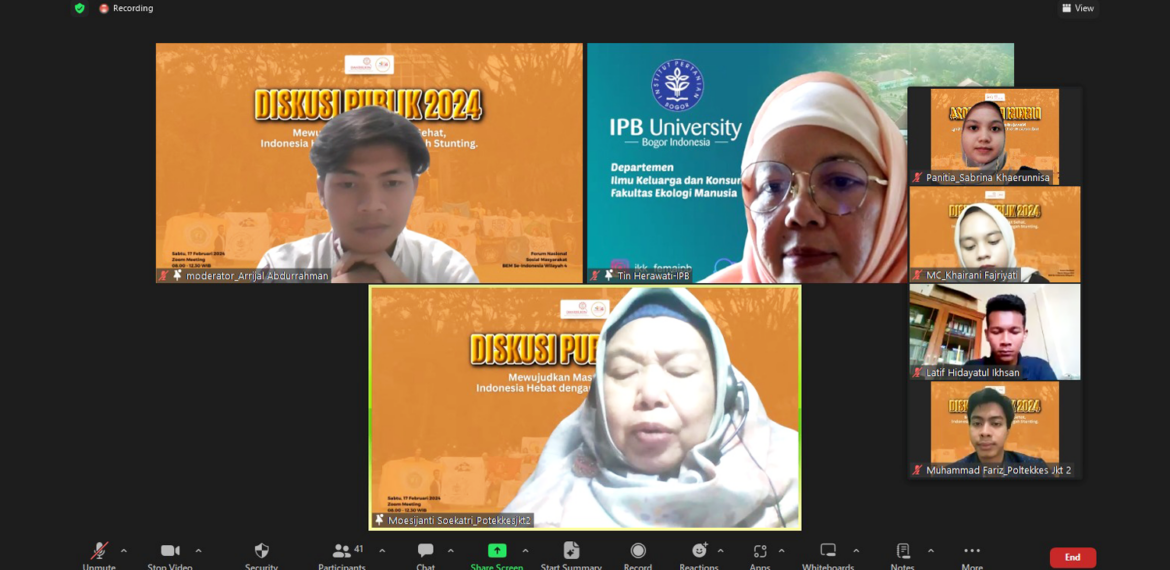Click muted mic icon on Tin Herawati tile
The image size is (1170, 570).
595,275
